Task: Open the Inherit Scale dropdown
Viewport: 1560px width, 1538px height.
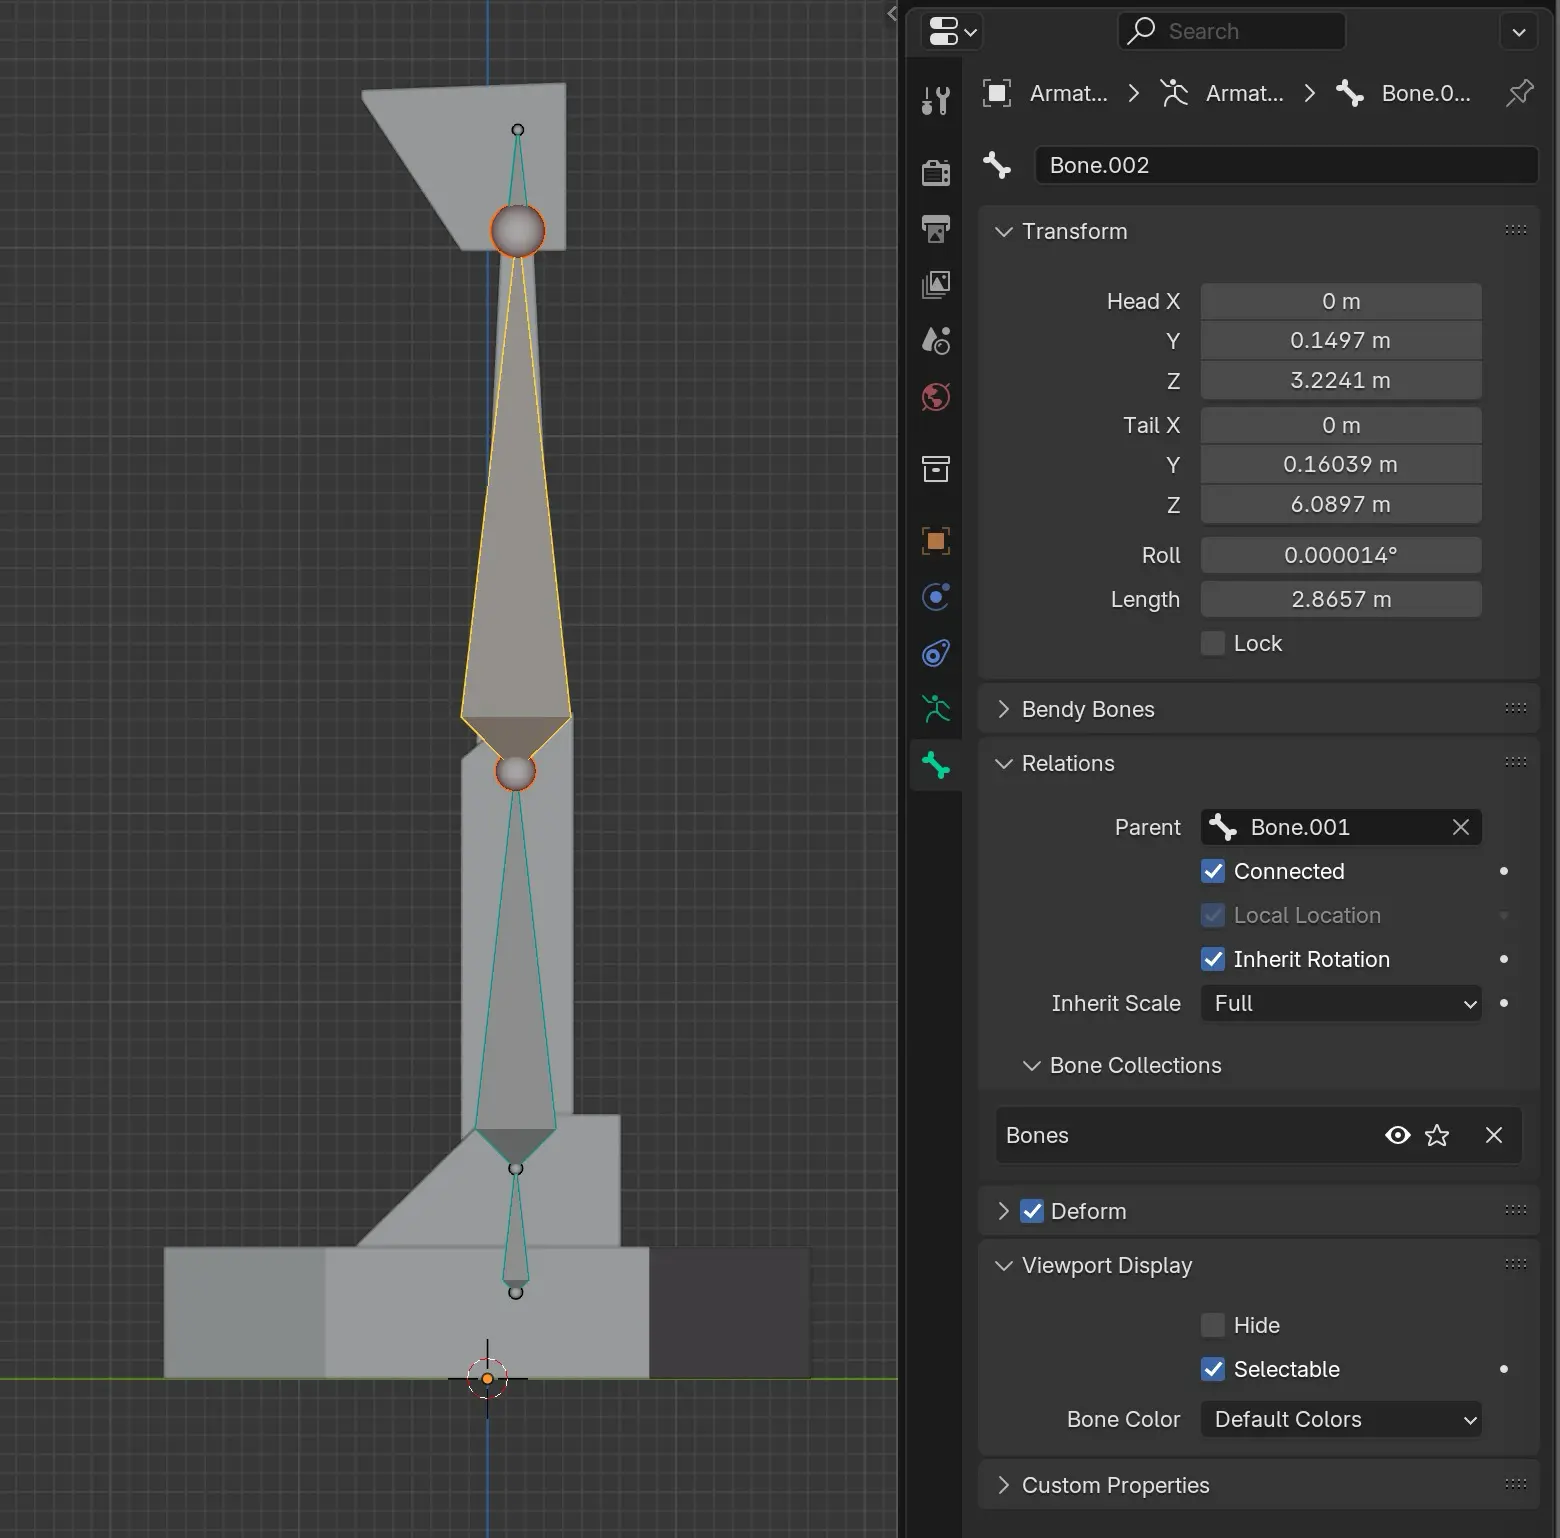Action: click(x=1340, y=1003)
